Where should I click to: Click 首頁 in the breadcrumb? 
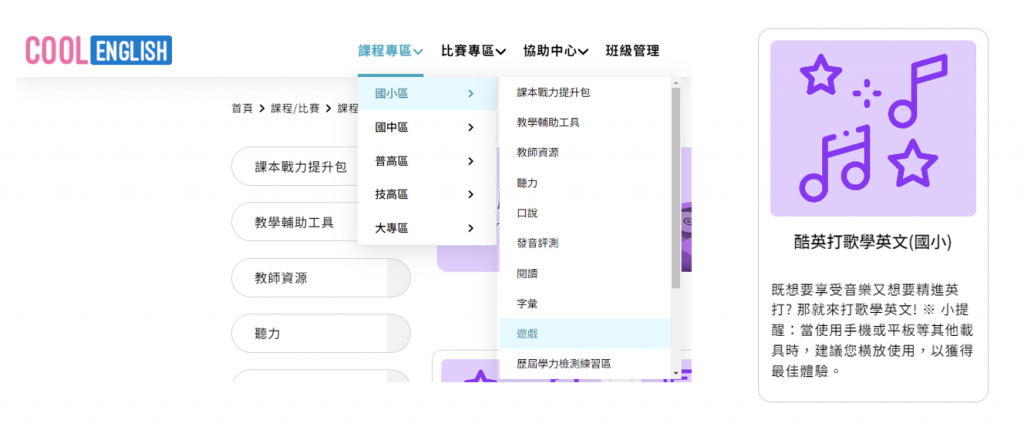[242, 108]
